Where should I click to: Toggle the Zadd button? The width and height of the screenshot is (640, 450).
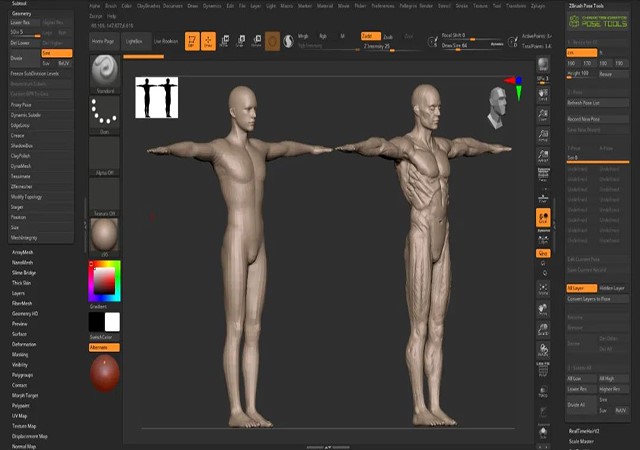tap(367, 35)
